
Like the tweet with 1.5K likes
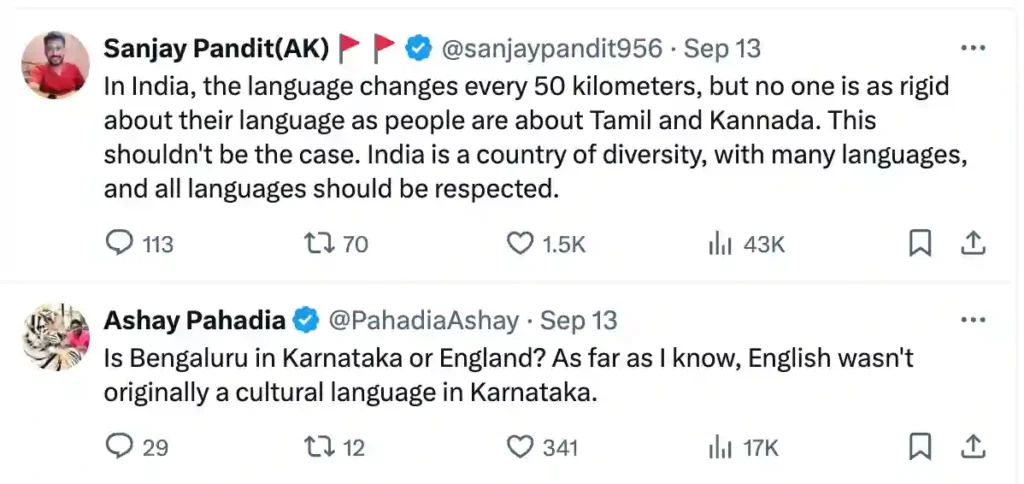click(x=520, y=243)
